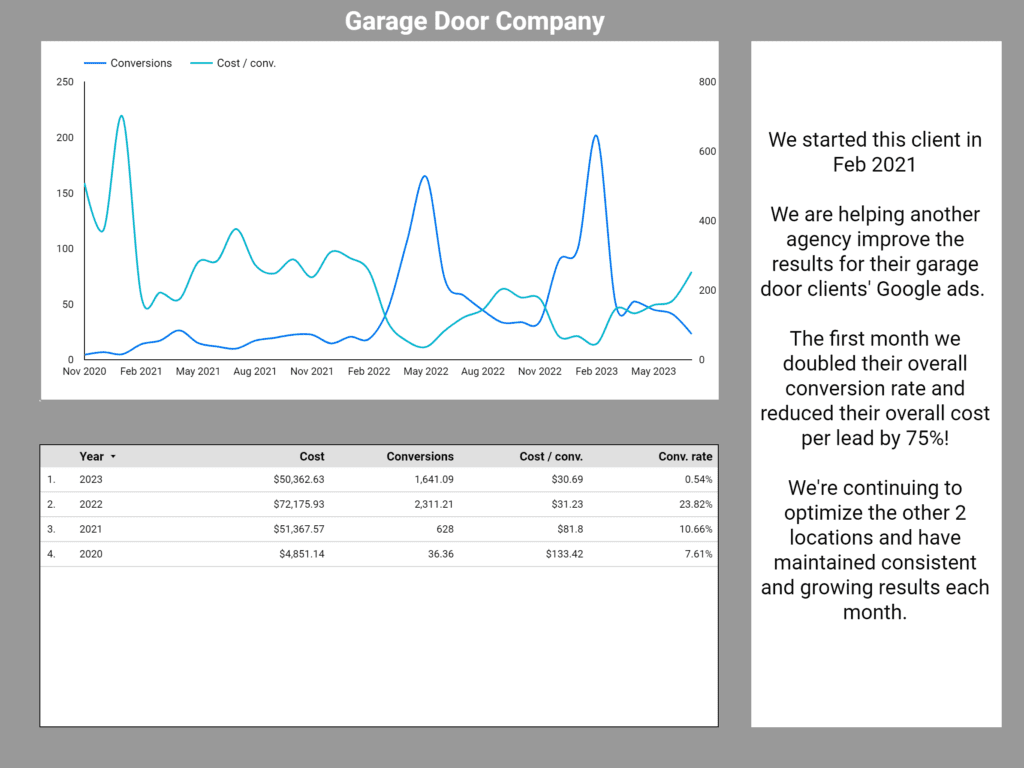Select the 2023 row in the table

[91, 479]
